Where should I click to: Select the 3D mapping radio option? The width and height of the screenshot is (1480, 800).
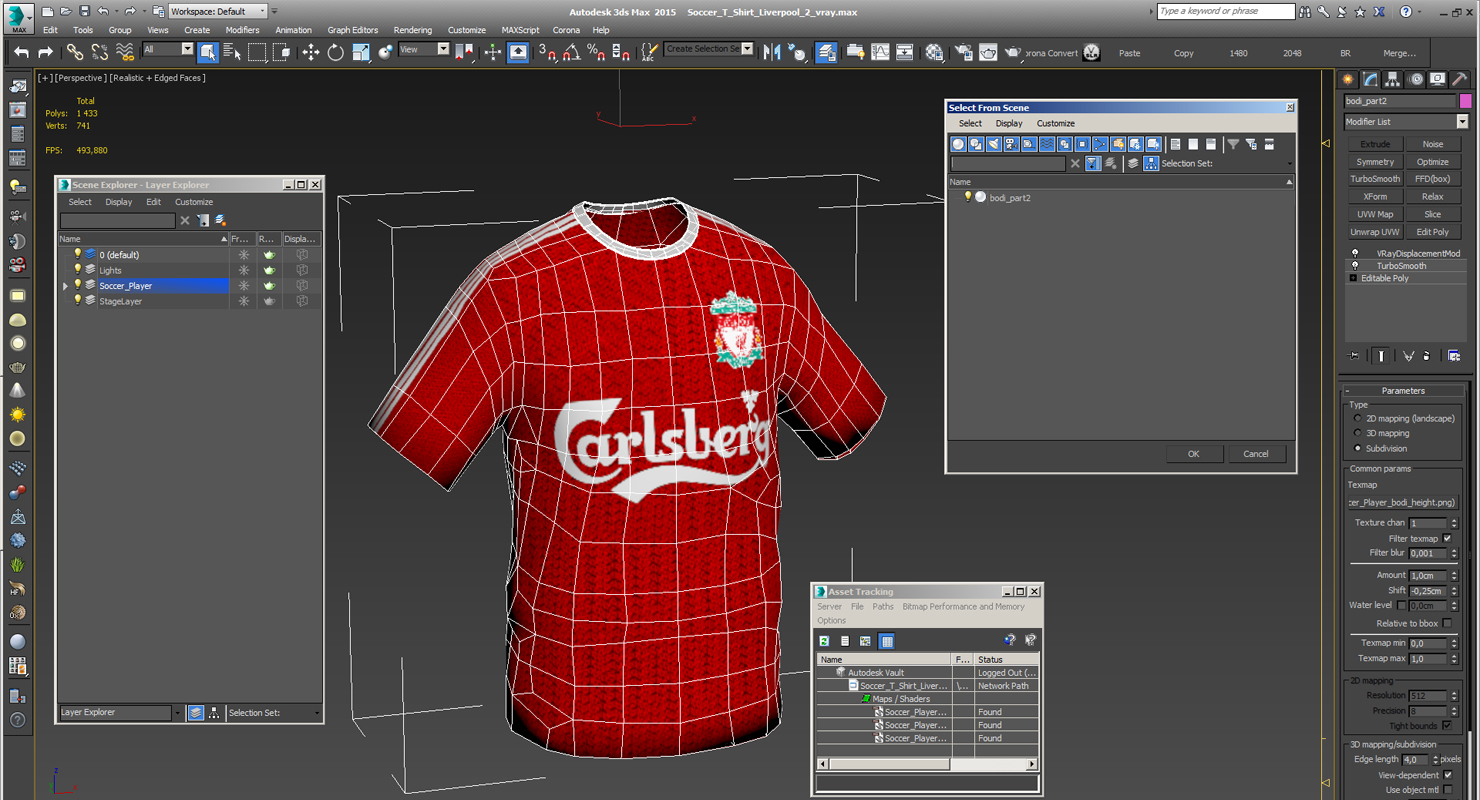(1357, 433)
